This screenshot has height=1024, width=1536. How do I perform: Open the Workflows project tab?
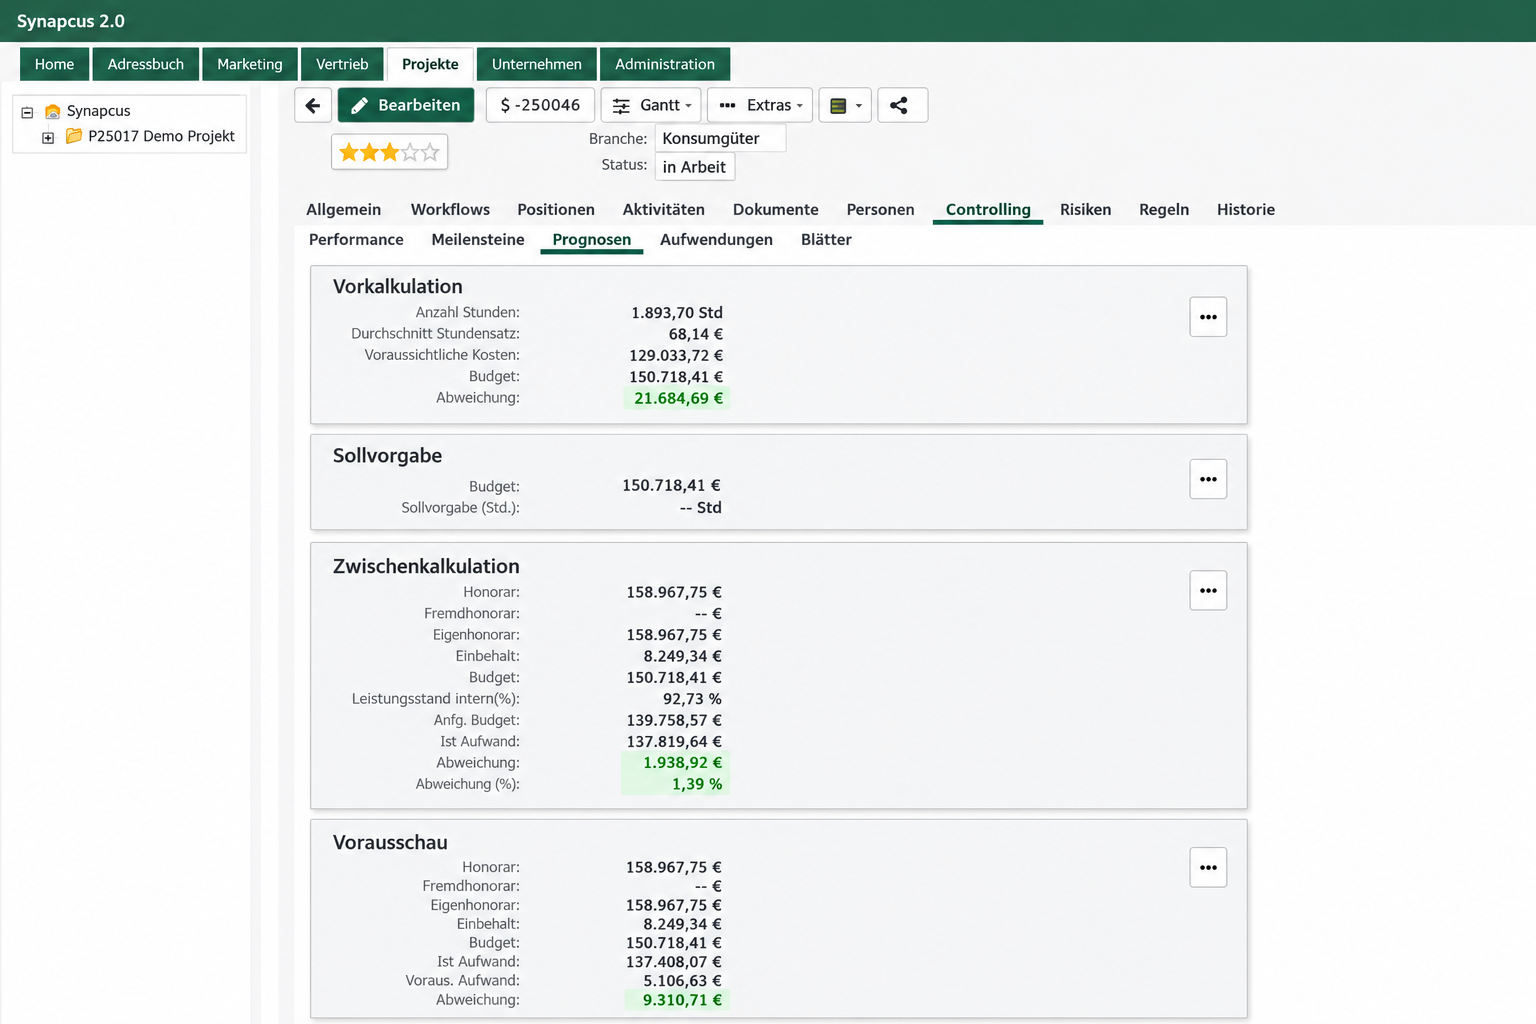450,210
